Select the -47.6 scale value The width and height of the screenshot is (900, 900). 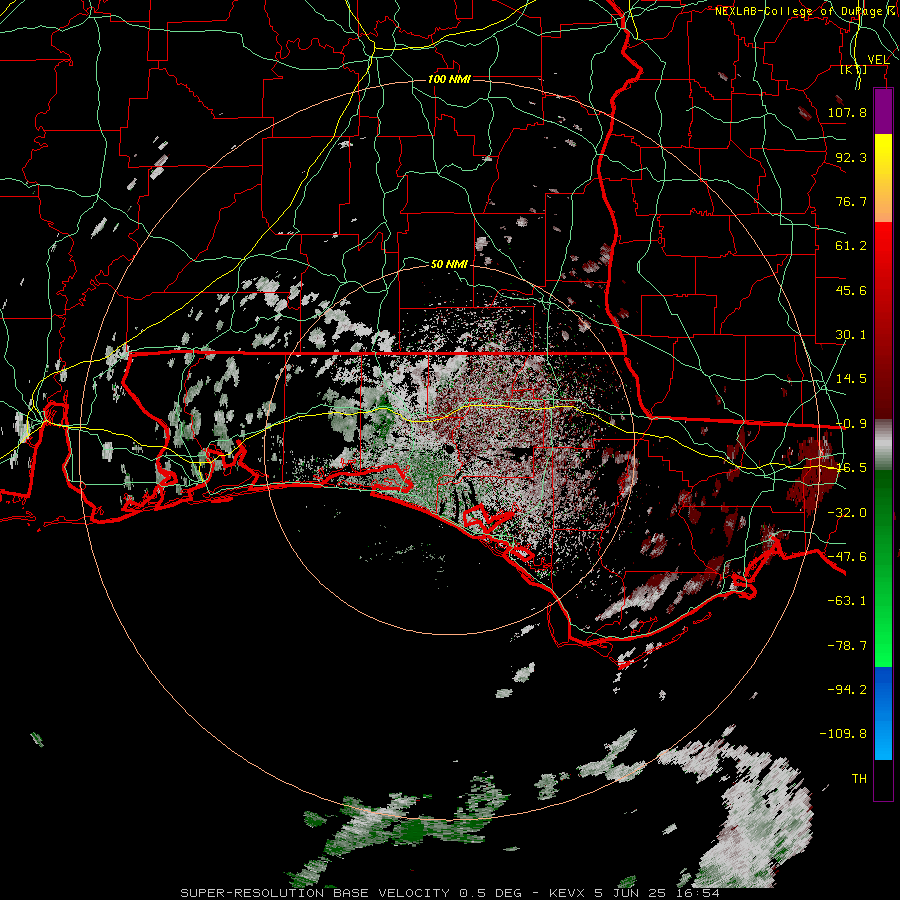click(x=847, y=557)
